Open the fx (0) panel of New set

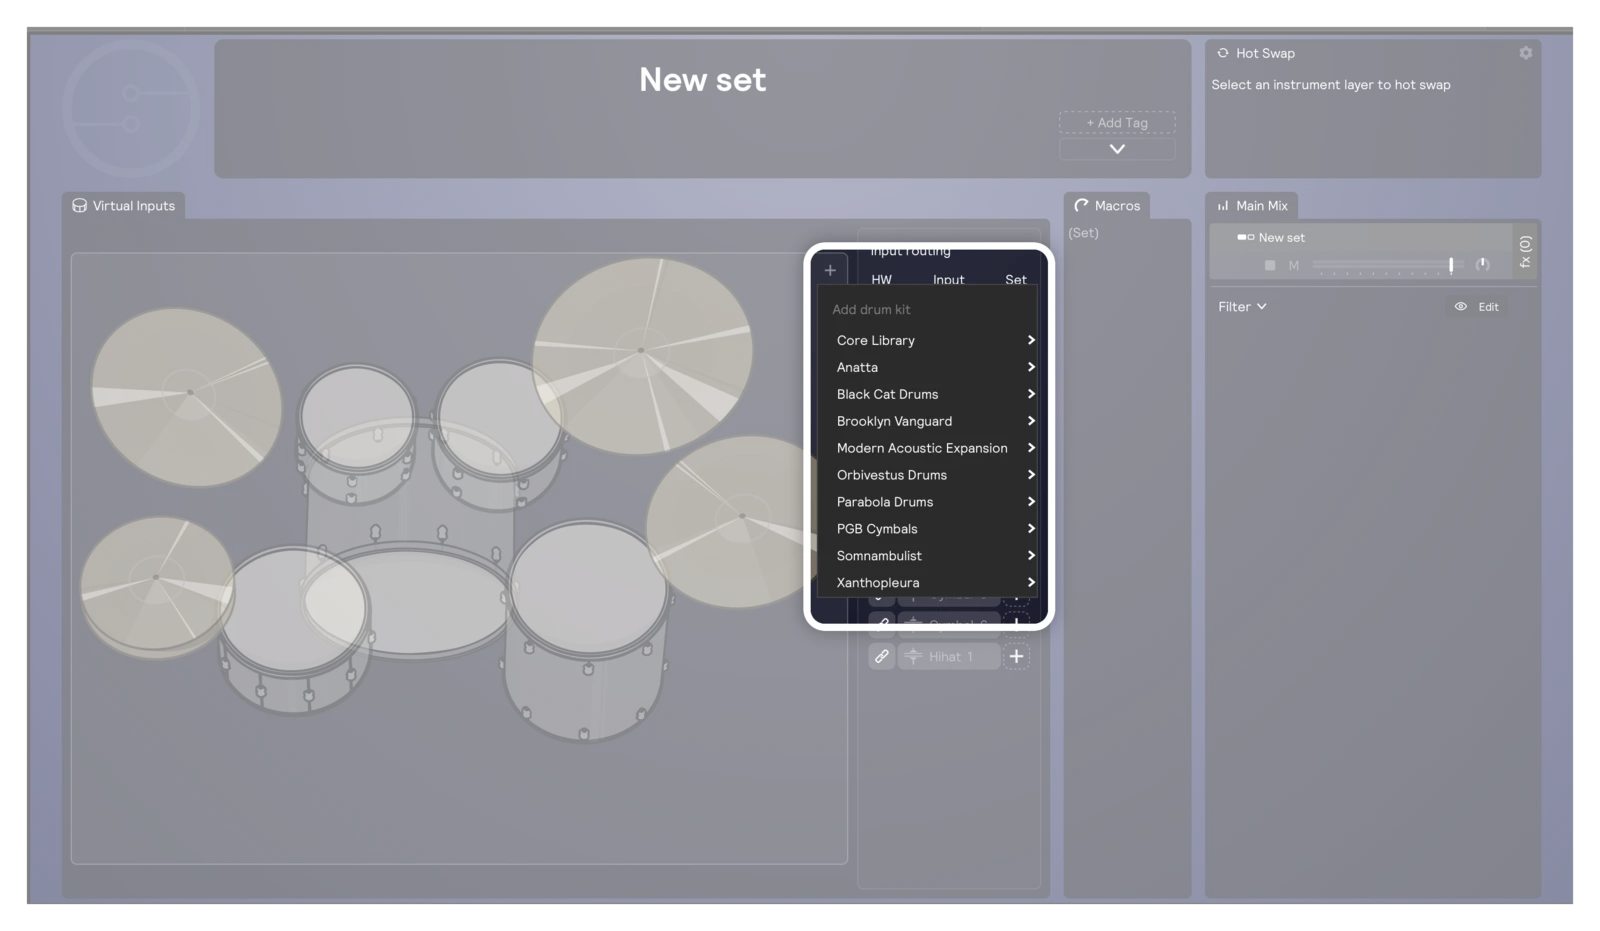1525,251
